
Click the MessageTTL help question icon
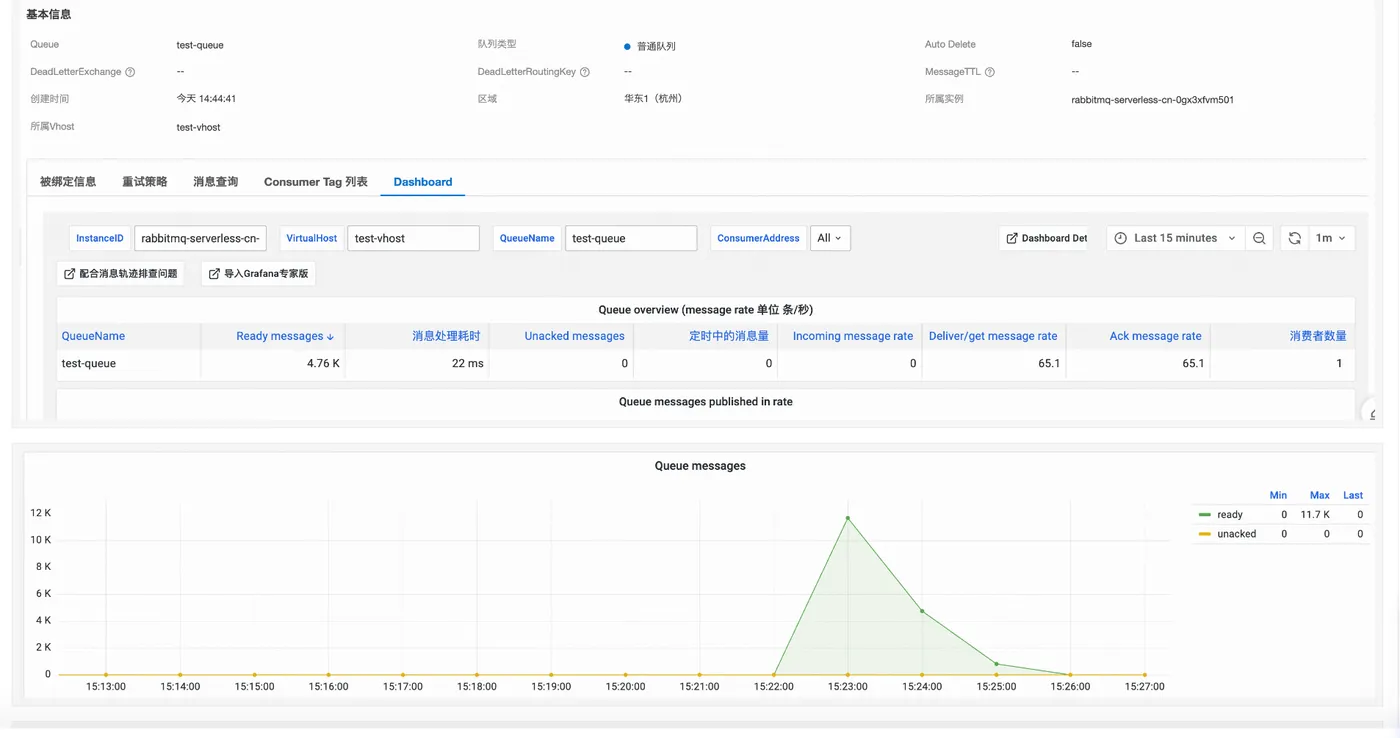tap(990, 72)
